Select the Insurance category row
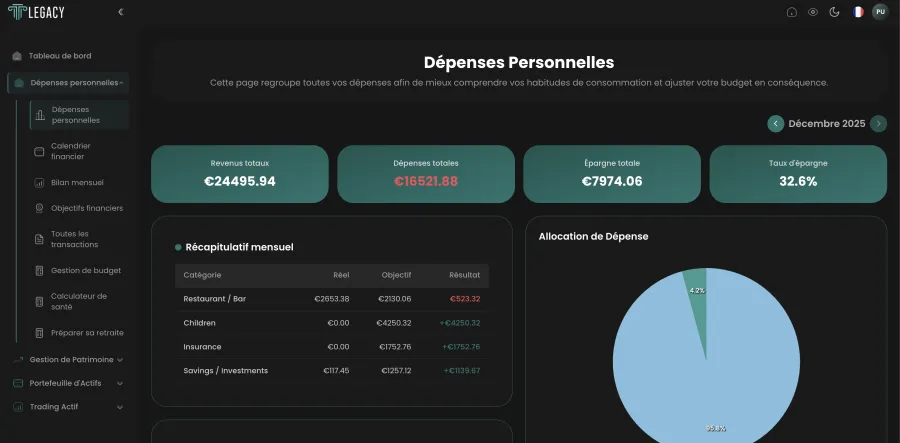This screenshot has width=900, height=443. tap(332, 347)
